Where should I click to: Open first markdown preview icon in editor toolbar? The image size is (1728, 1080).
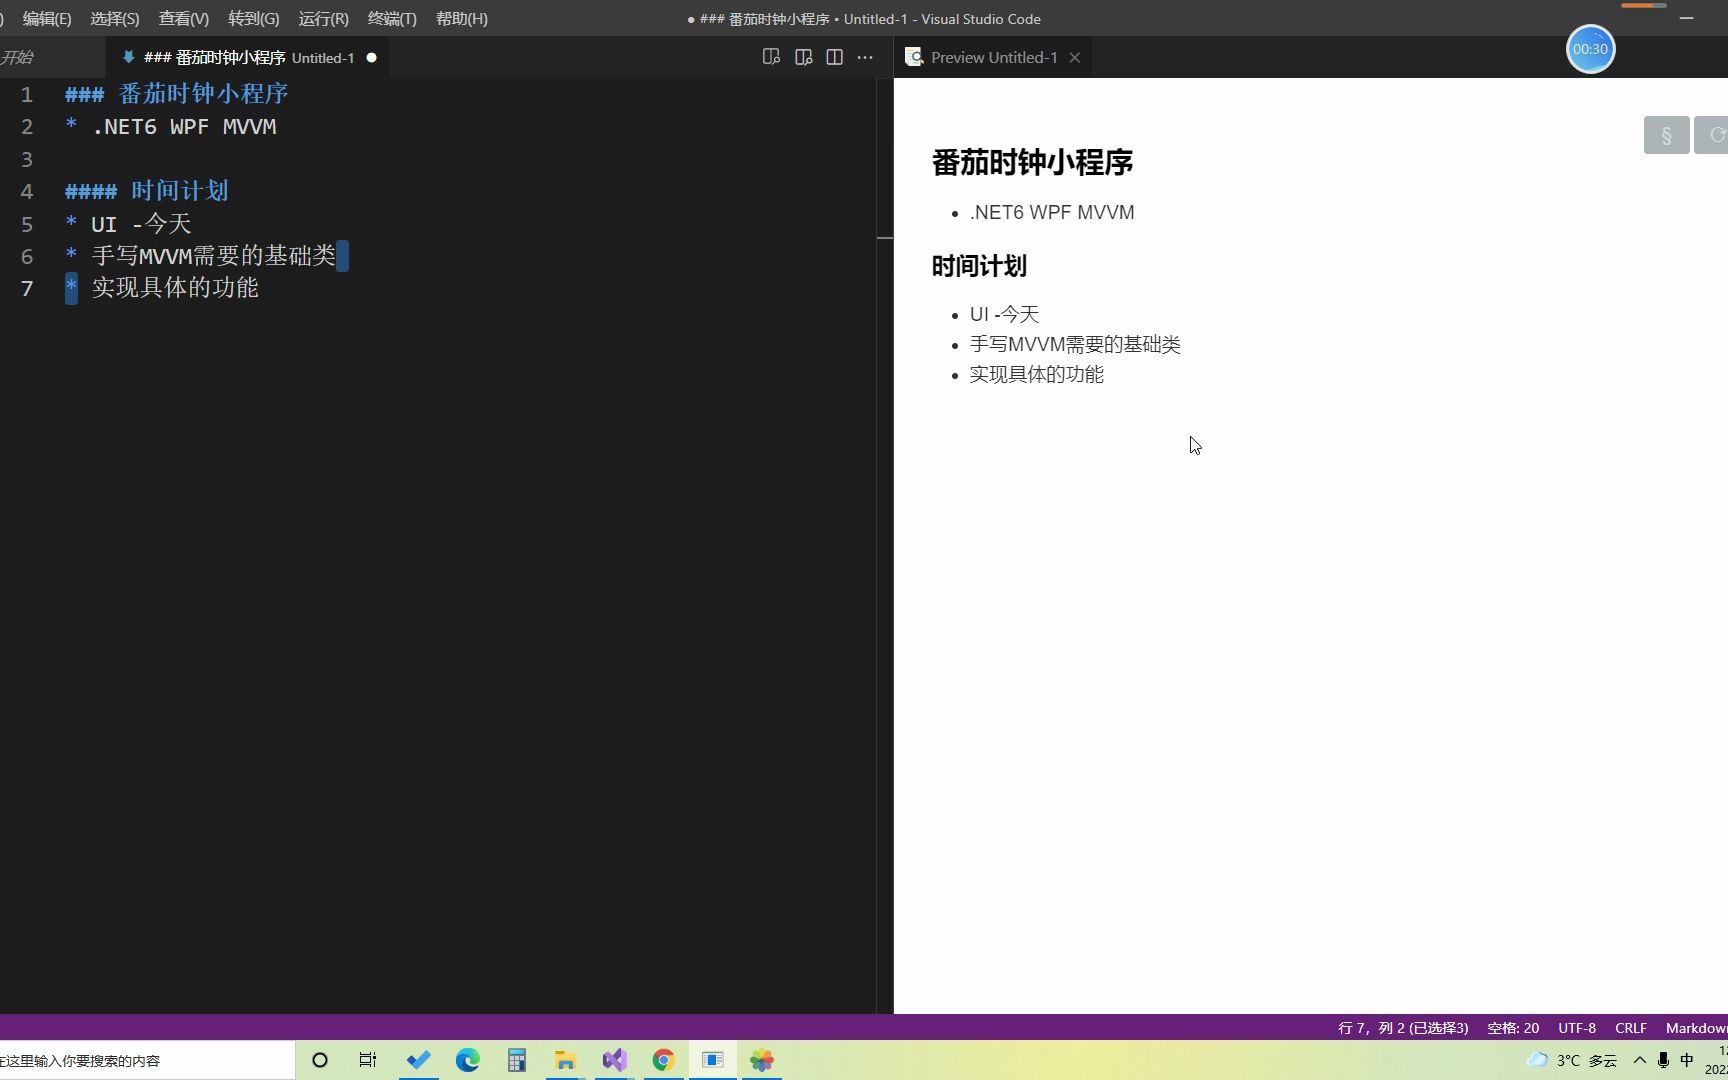771,57
